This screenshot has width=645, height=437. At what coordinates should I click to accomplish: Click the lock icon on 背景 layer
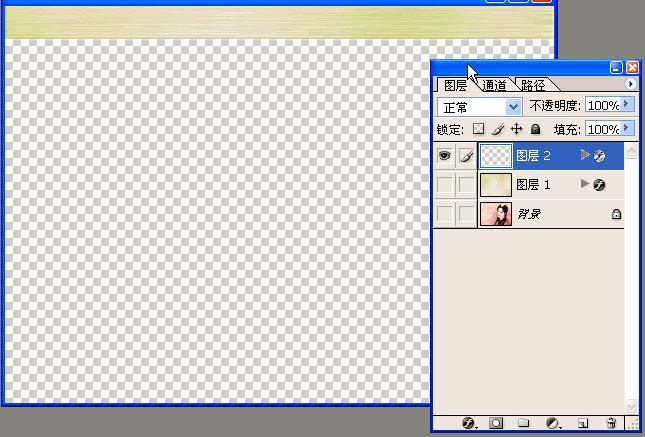click(x=616, y=214)
